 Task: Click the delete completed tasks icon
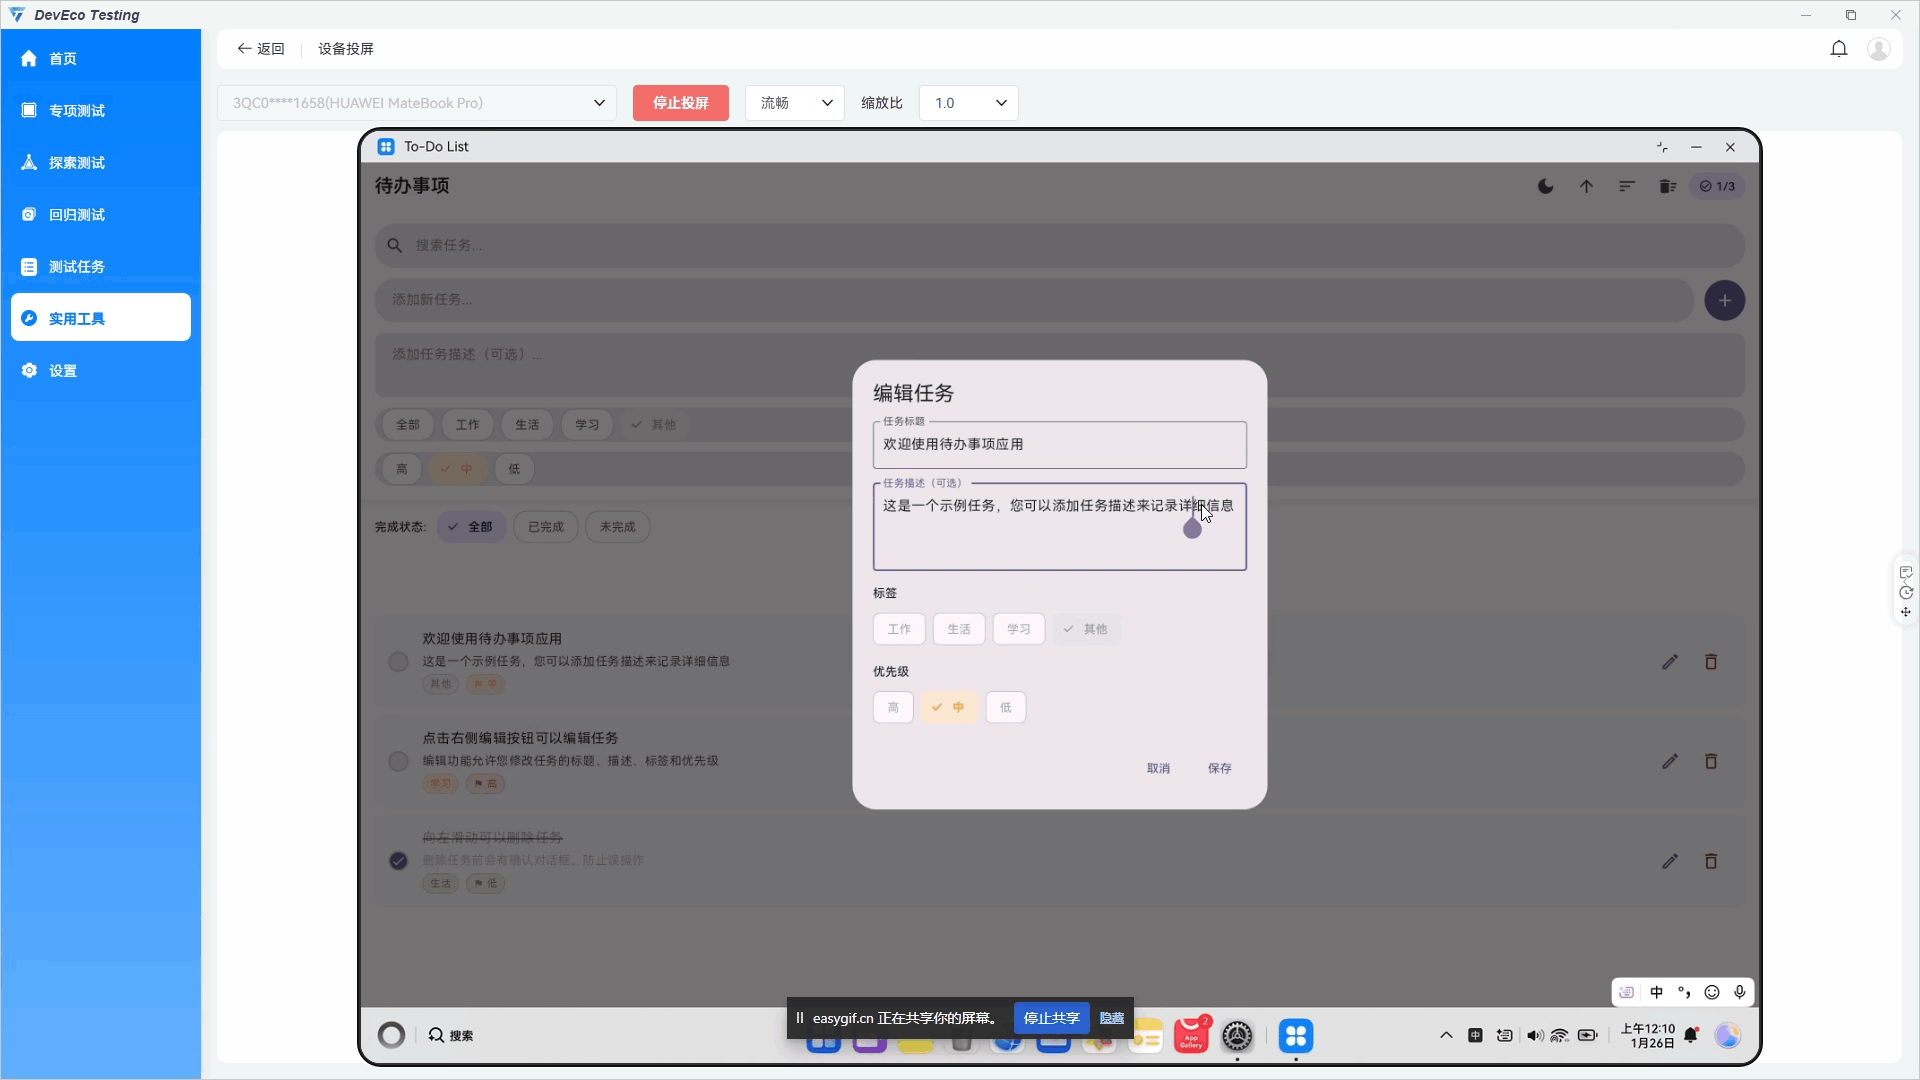click(x=1667, y=186)
